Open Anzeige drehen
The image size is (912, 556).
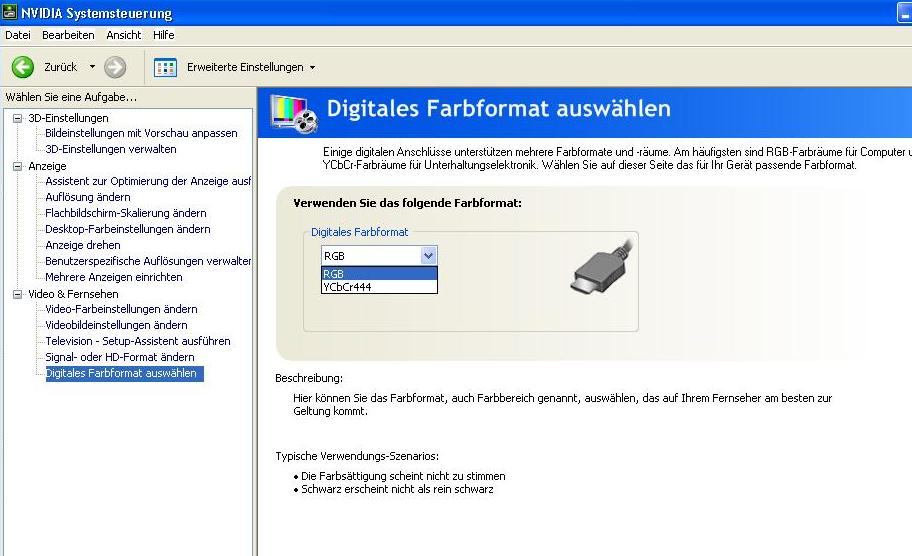83,245
